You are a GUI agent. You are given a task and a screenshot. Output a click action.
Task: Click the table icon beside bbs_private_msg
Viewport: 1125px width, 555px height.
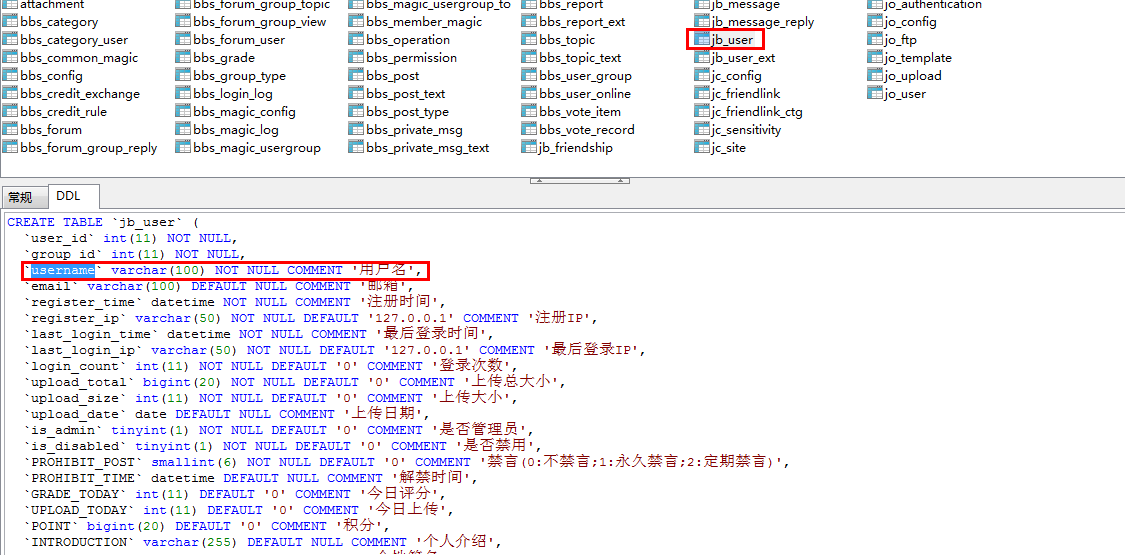pyautogui.click(x=356, y=130)
